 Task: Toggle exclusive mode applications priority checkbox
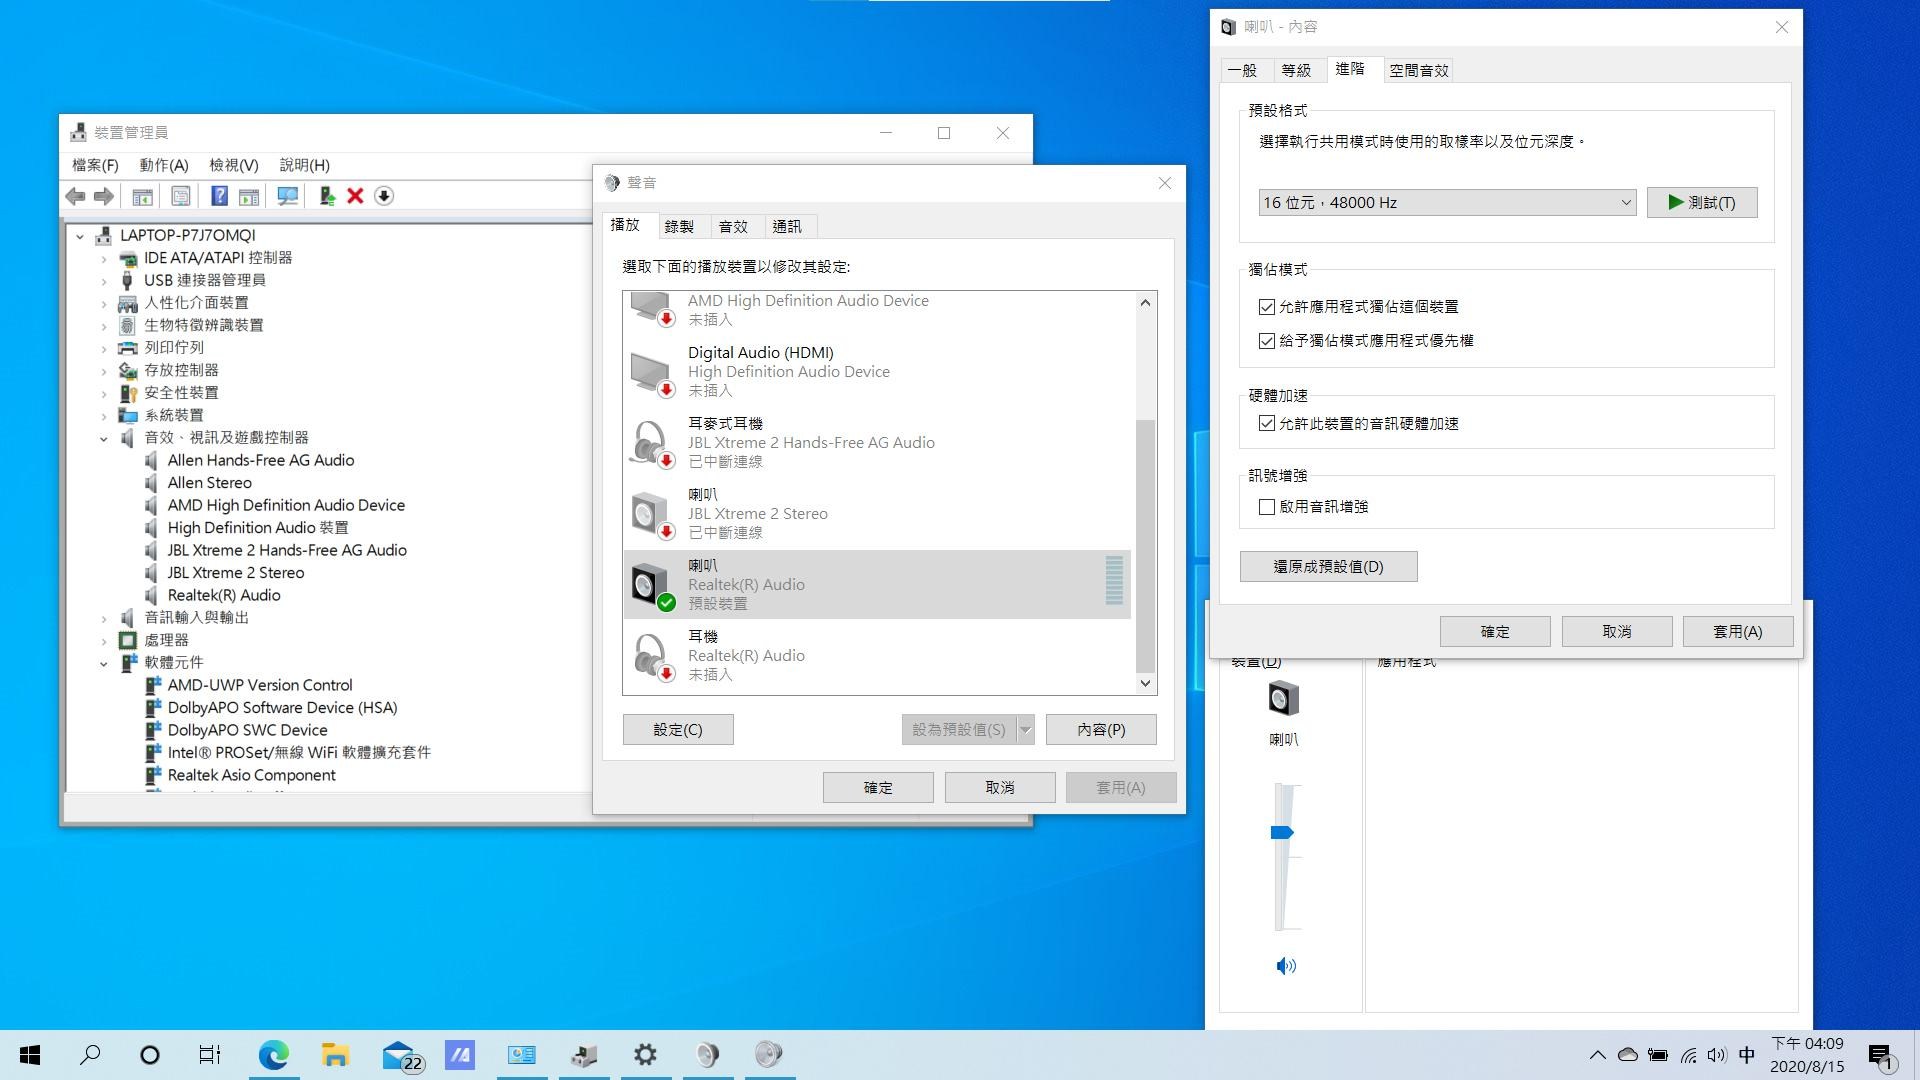click(x=1267, y=341)
